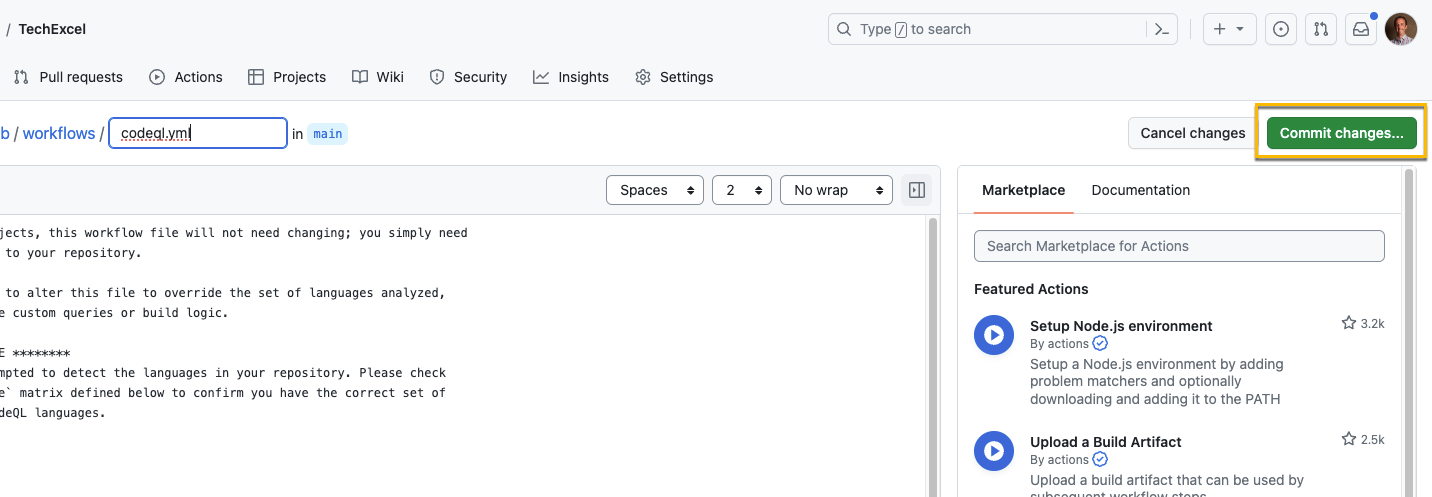Go to the Actions repository tab
1432x497 pixels.
(x=186, y=77)
